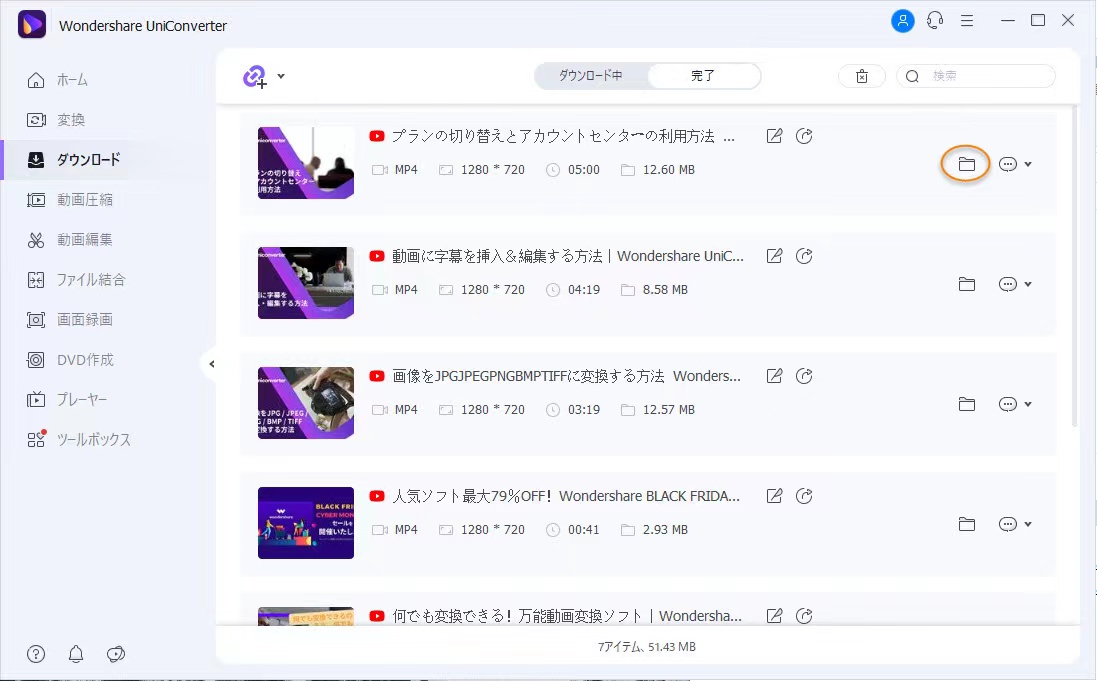Screen dimensions: 1097x681
Task: Expand options dropdown arrow for 画像をJPGJPEG video
Action: [x=1028, y=405]
